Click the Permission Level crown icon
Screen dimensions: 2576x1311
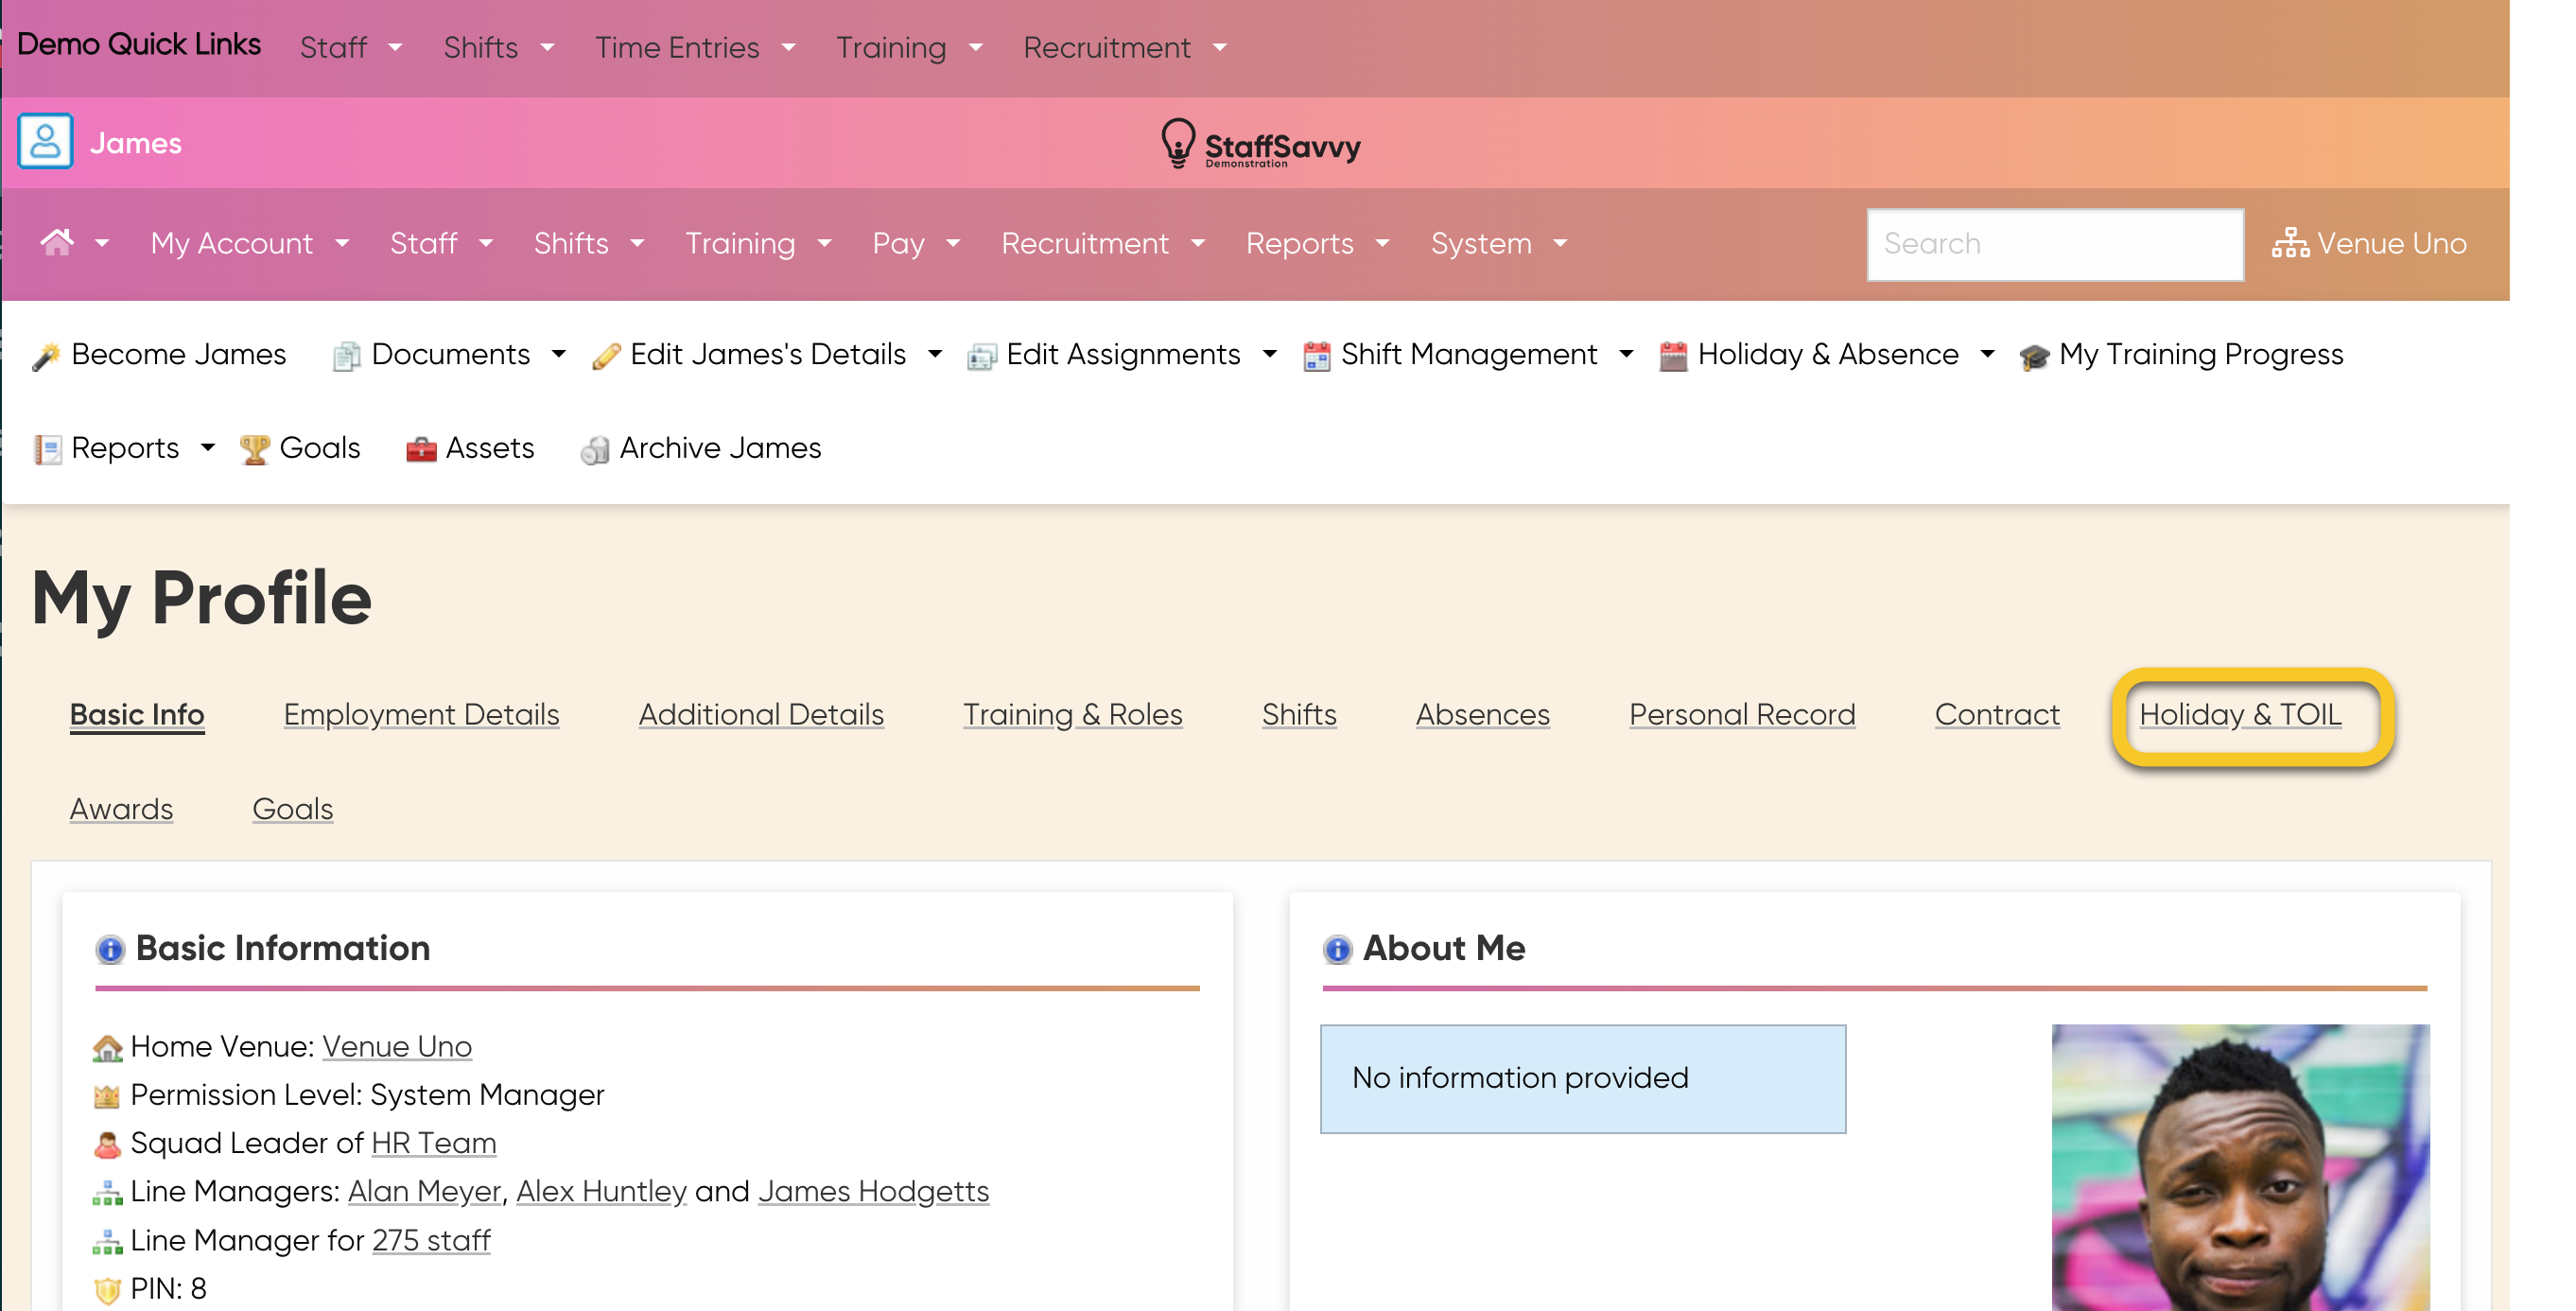click(107, 1096)
